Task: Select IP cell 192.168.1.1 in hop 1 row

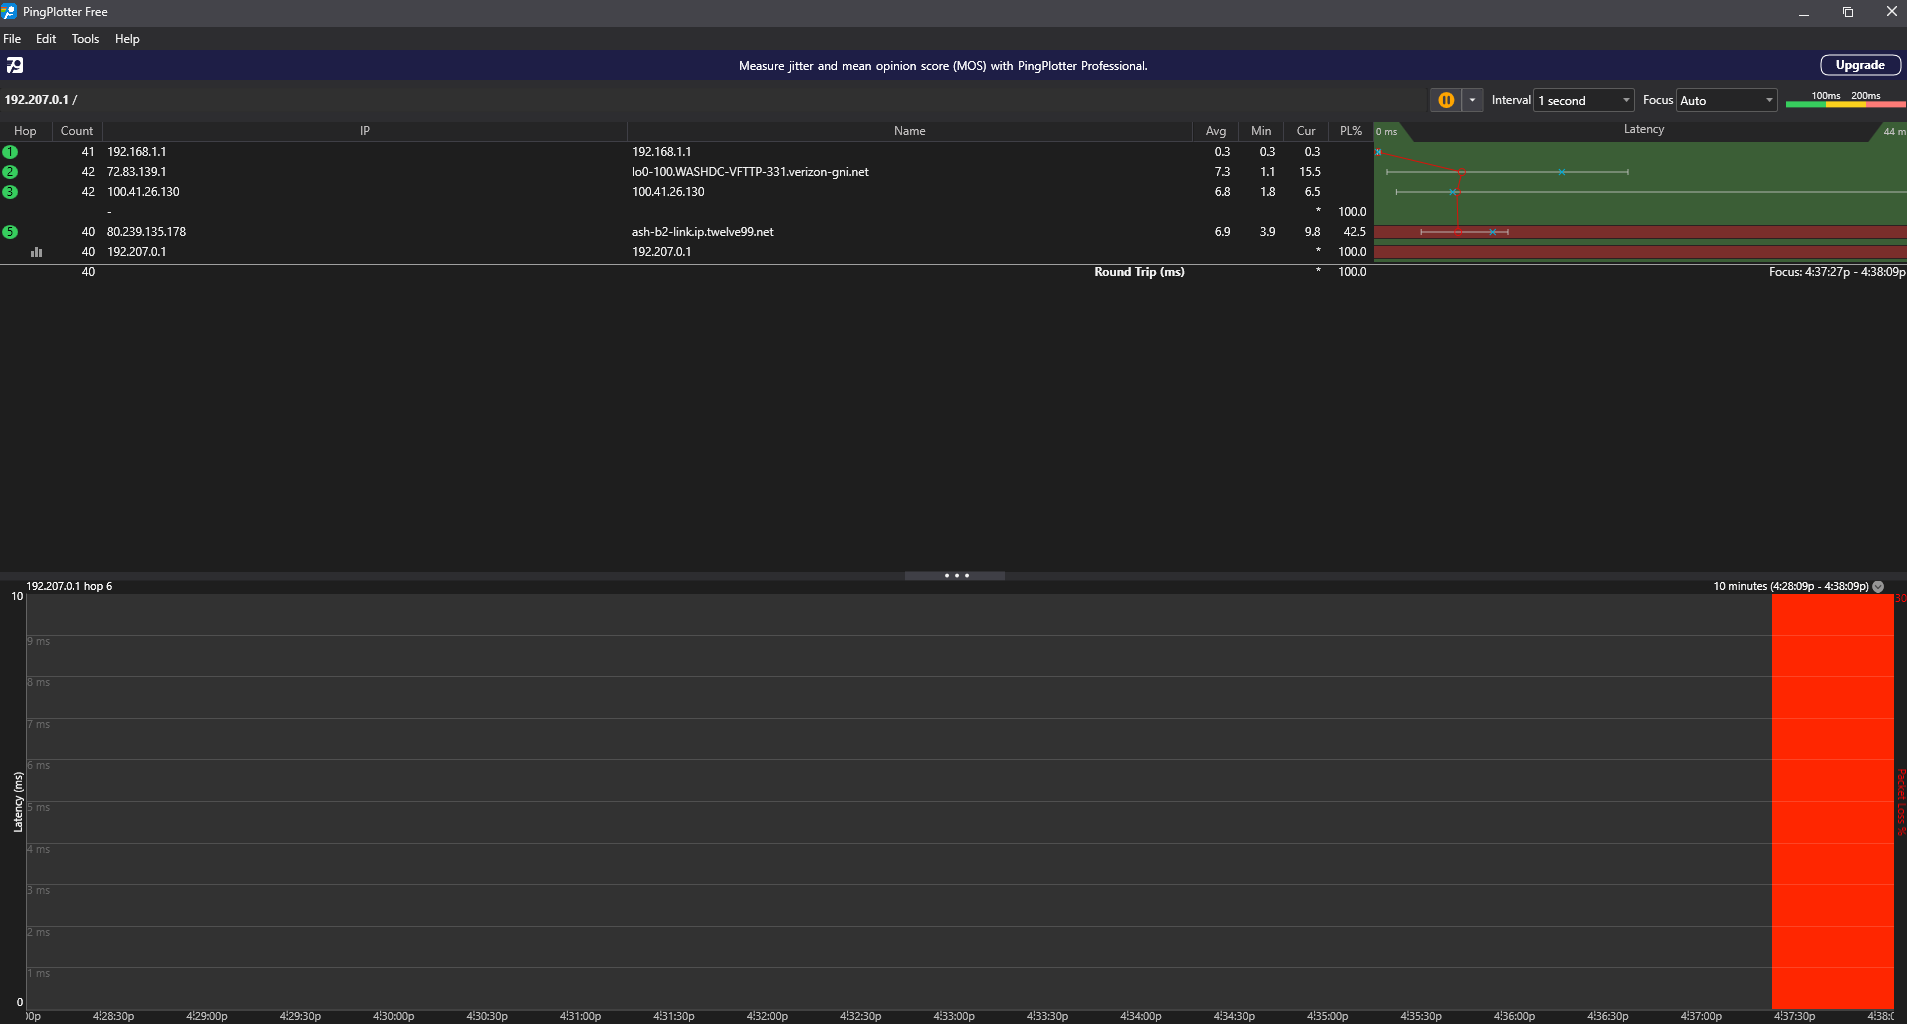Action: pyautogui.click(x=137, y=152)
